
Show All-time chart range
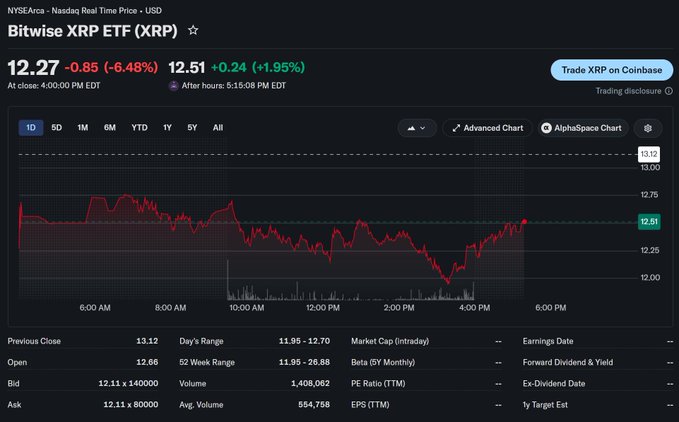(x=218, y=128)
